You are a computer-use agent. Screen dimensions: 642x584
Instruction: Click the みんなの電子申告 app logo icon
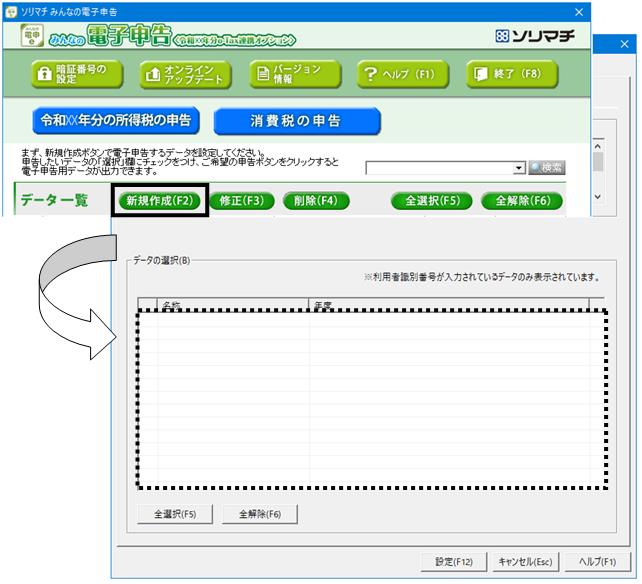(x=32, y=35)
